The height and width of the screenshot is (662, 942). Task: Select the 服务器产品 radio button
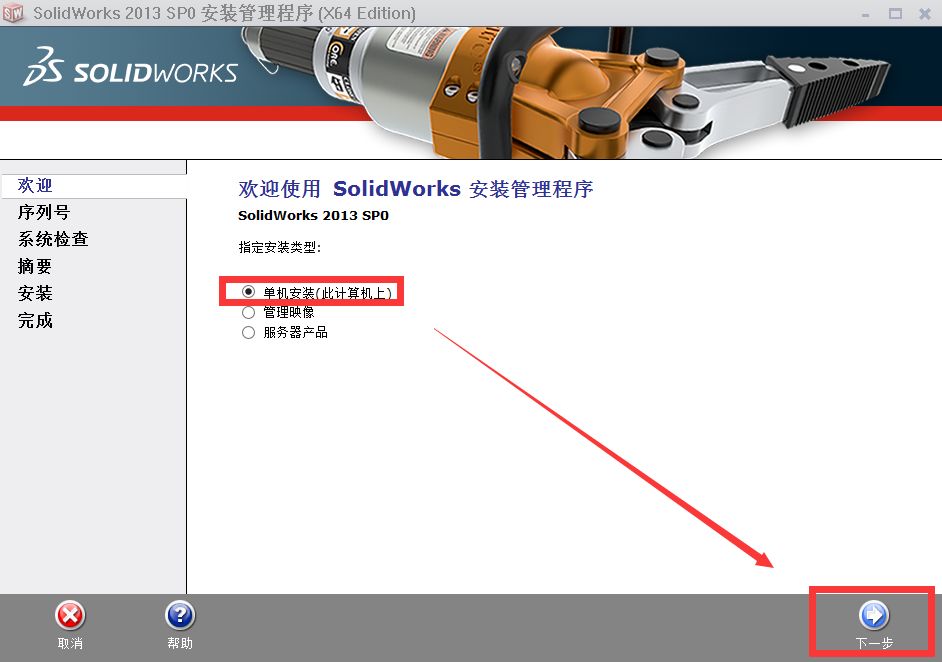click(248, 332)
